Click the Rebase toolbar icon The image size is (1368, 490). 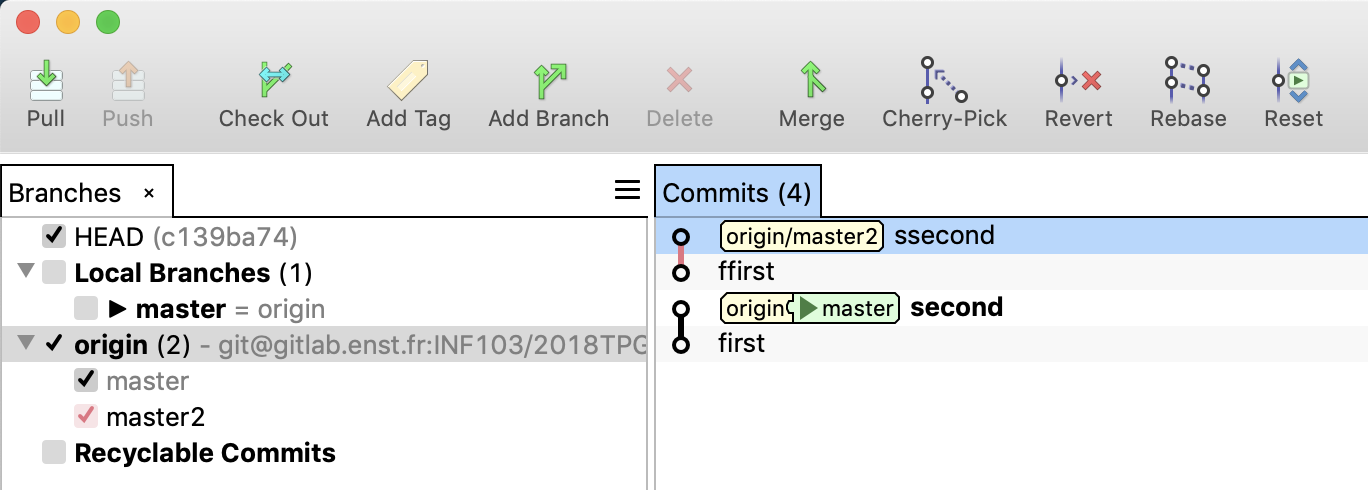[x=1187, y=81]
